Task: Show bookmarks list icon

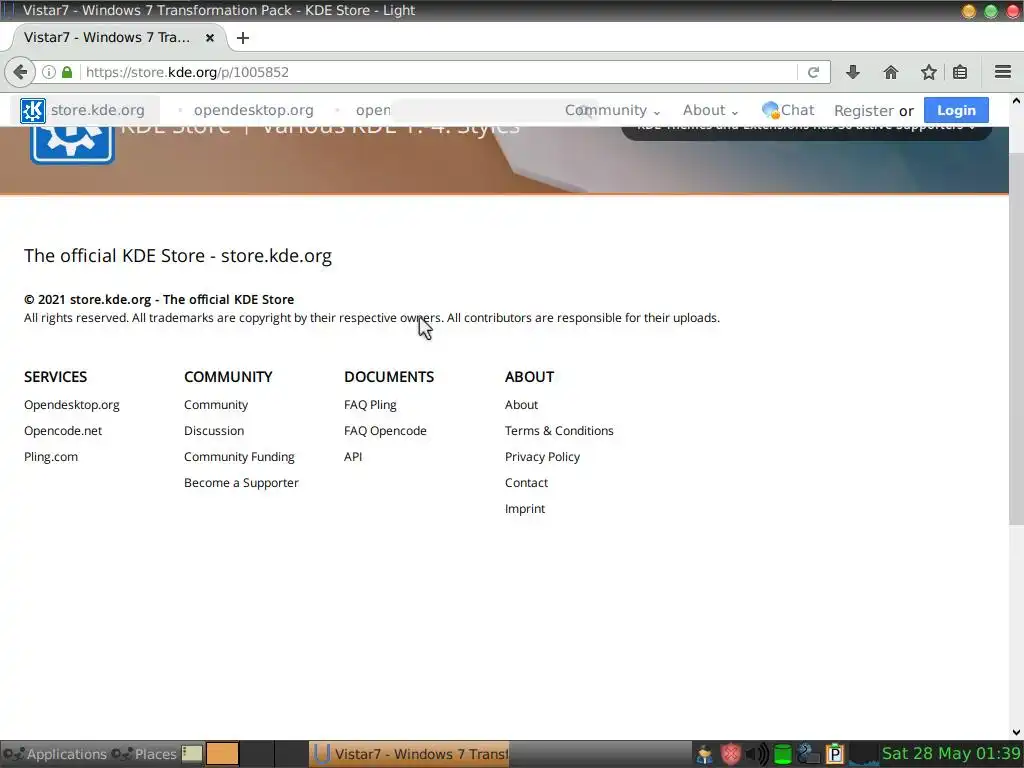Action: (960, 72)
